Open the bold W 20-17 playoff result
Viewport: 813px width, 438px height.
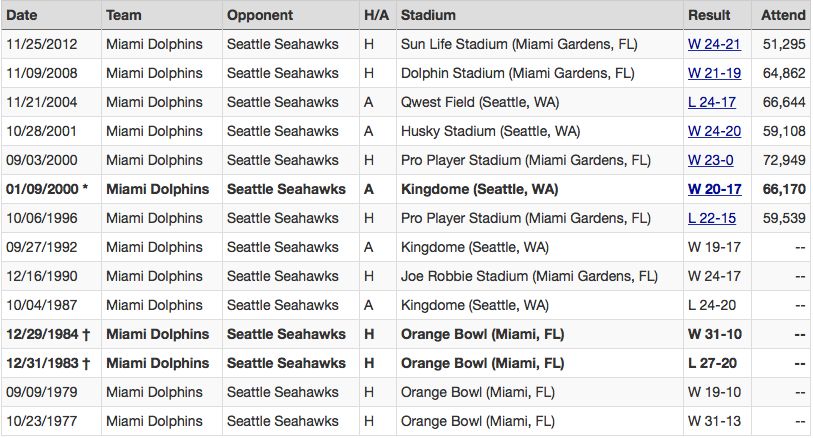tap(714, 189)
